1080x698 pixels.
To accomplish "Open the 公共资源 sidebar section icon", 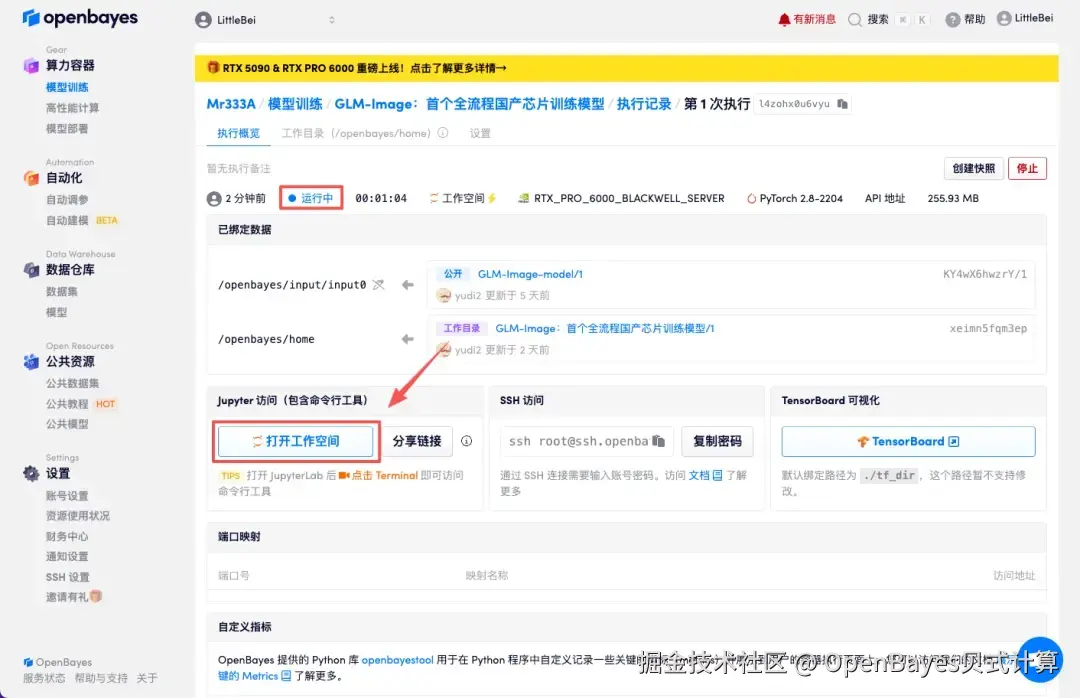I will (31, 362).
